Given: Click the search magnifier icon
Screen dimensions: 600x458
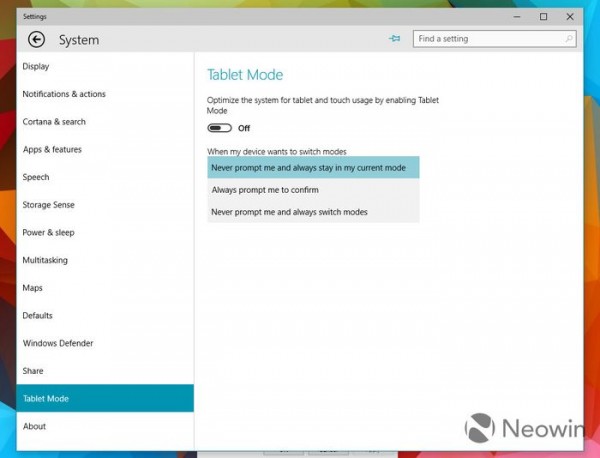Looking at the screenshot, I should 569,39.
